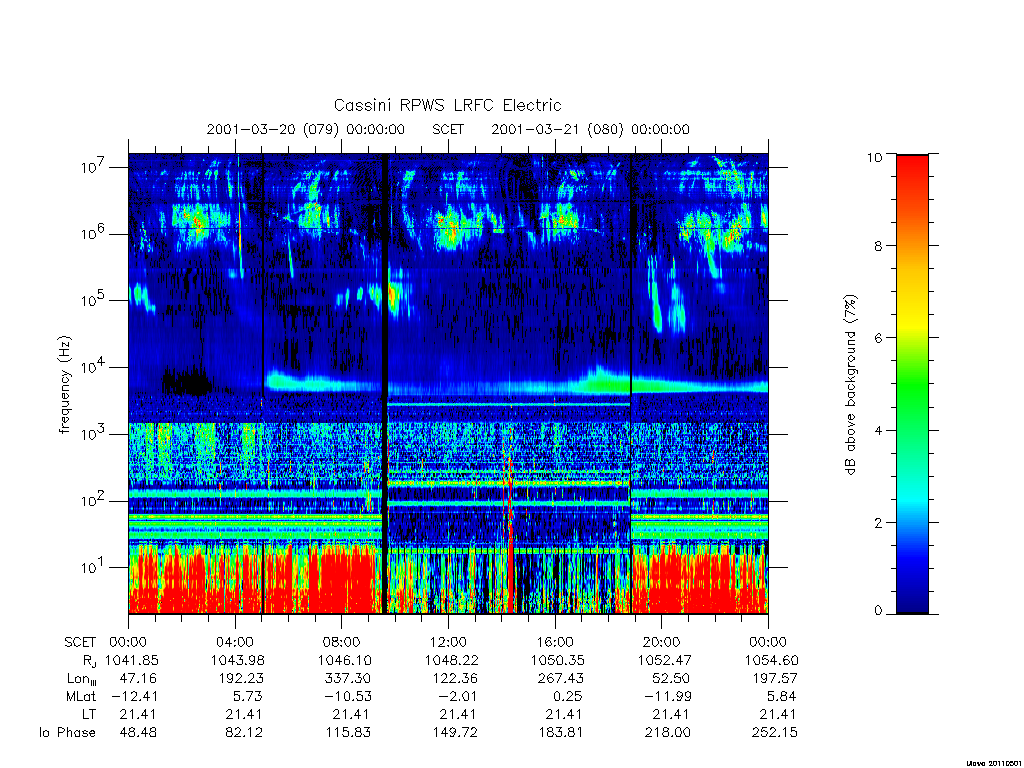Viewport: 1024px width, 768px height.
Task: Click the Io Phase value 183.81
Action: click(561, 732)
